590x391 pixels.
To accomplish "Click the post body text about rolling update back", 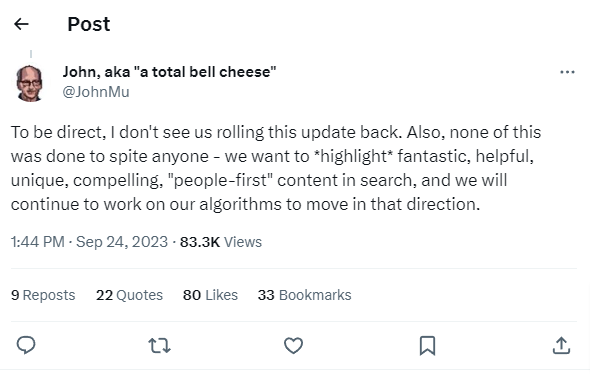I will (x=276, y=168).
